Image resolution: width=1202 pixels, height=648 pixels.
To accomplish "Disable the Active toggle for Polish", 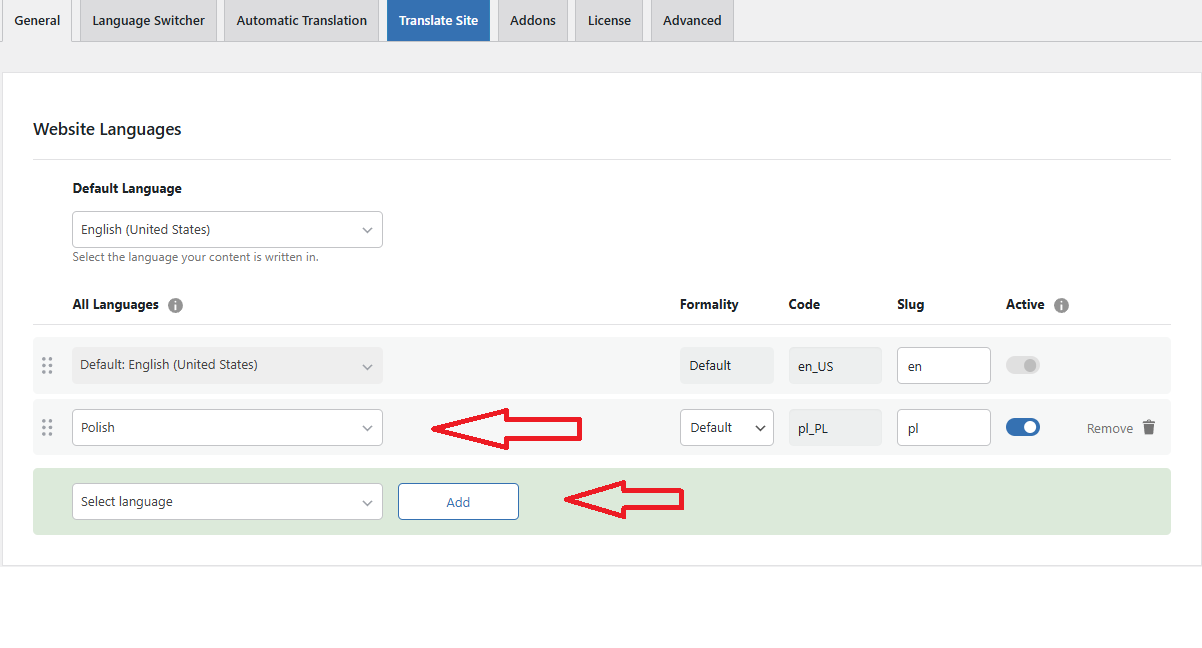I will 1023,426.
